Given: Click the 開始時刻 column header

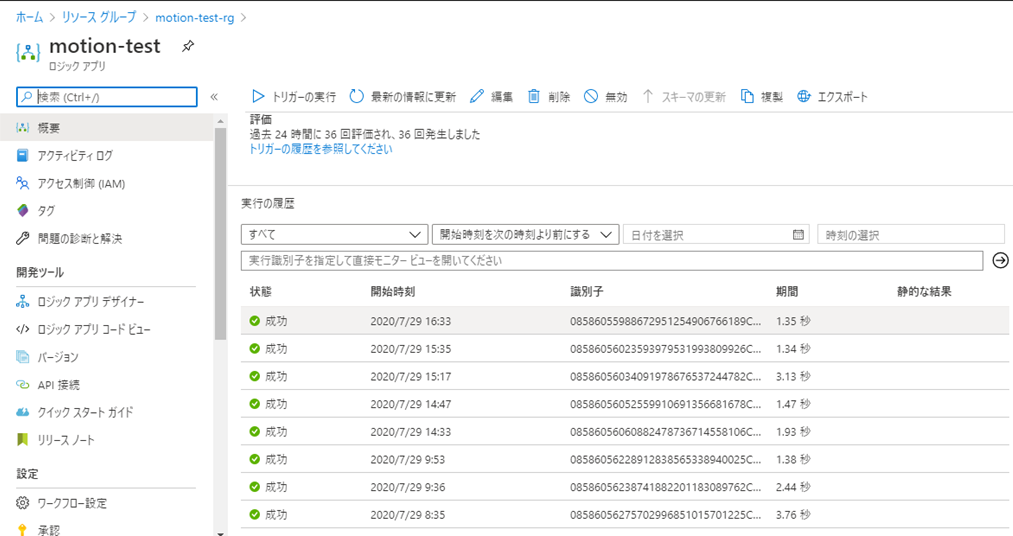Looking at the screenshot, I should click(x=393, y=292).
